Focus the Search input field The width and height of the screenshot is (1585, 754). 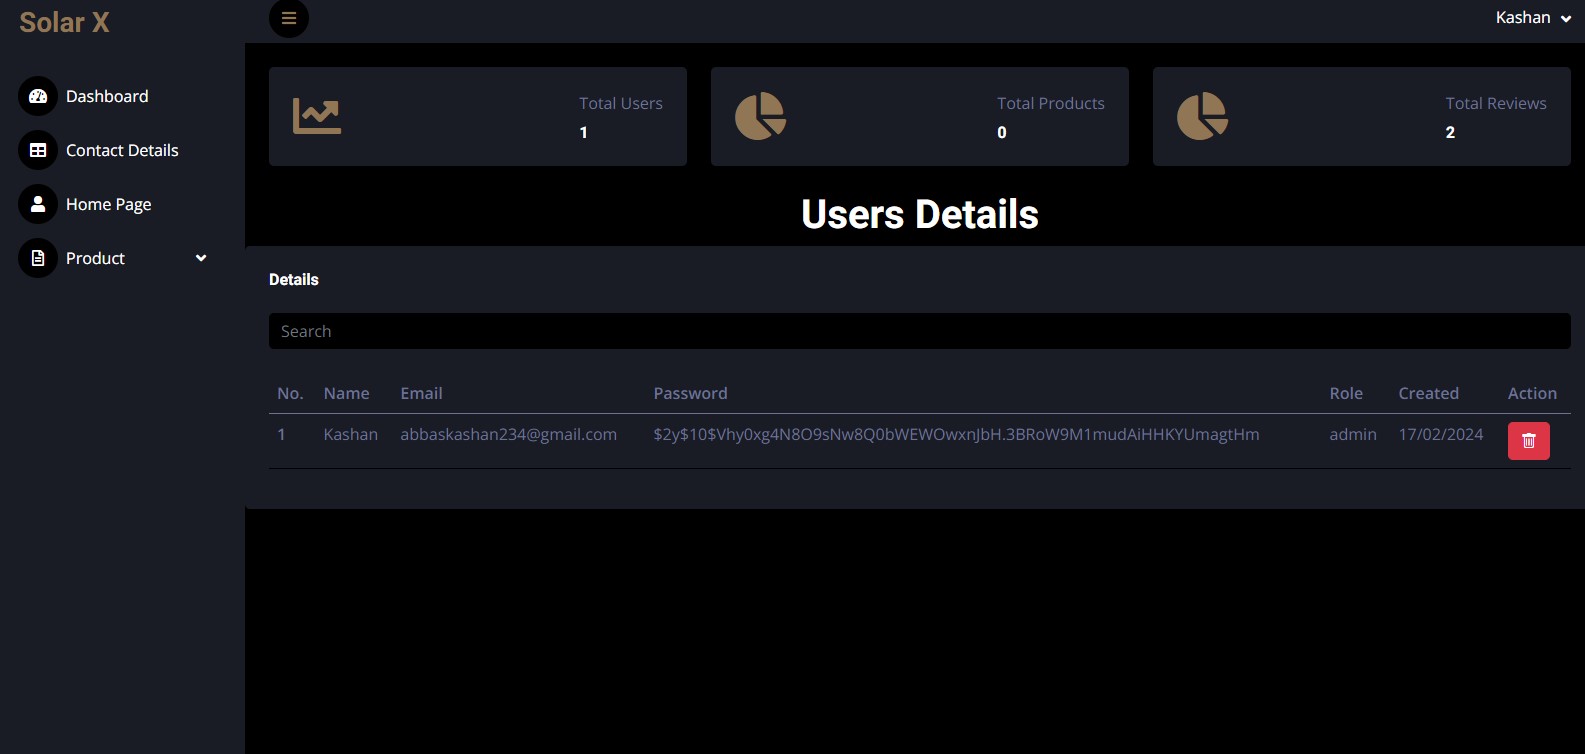point(919,331)
